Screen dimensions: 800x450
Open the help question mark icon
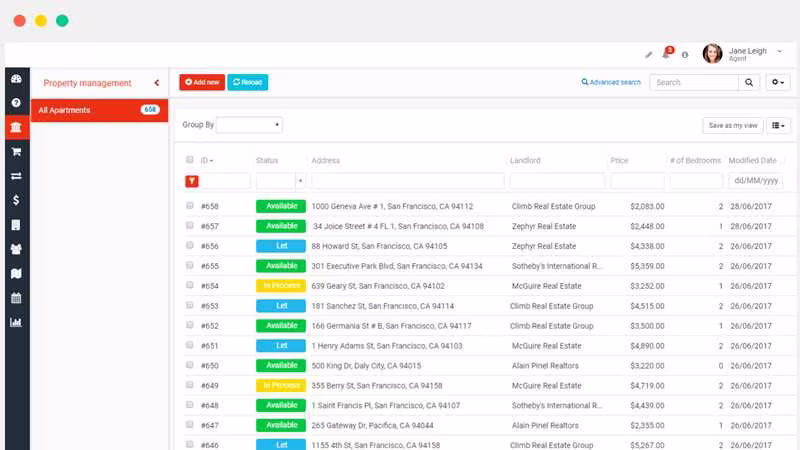click(16, 103)
